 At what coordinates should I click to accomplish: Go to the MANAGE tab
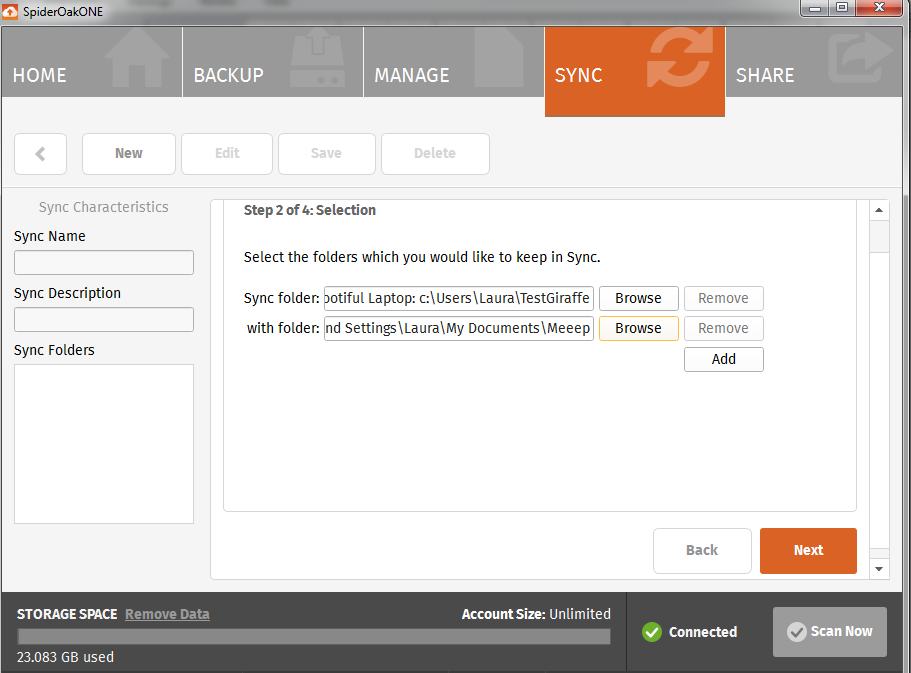(454, 62)
